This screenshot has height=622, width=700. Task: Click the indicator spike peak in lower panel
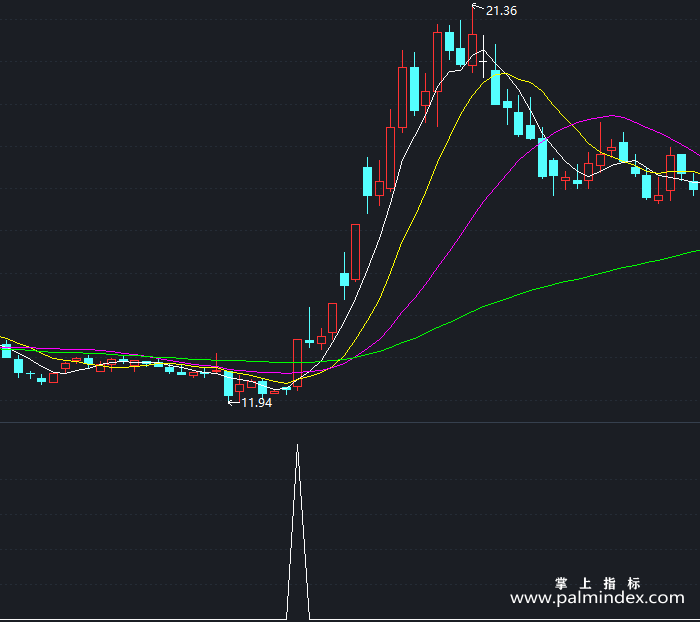pyautogui.click(x=298, y=445)
